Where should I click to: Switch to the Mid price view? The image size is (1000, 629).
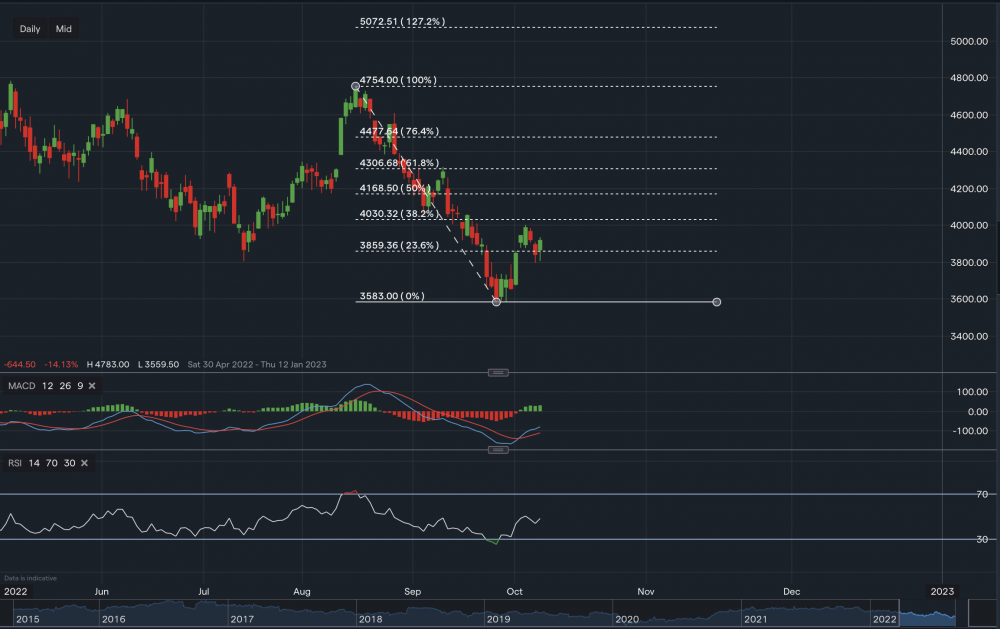click(62, 28)
